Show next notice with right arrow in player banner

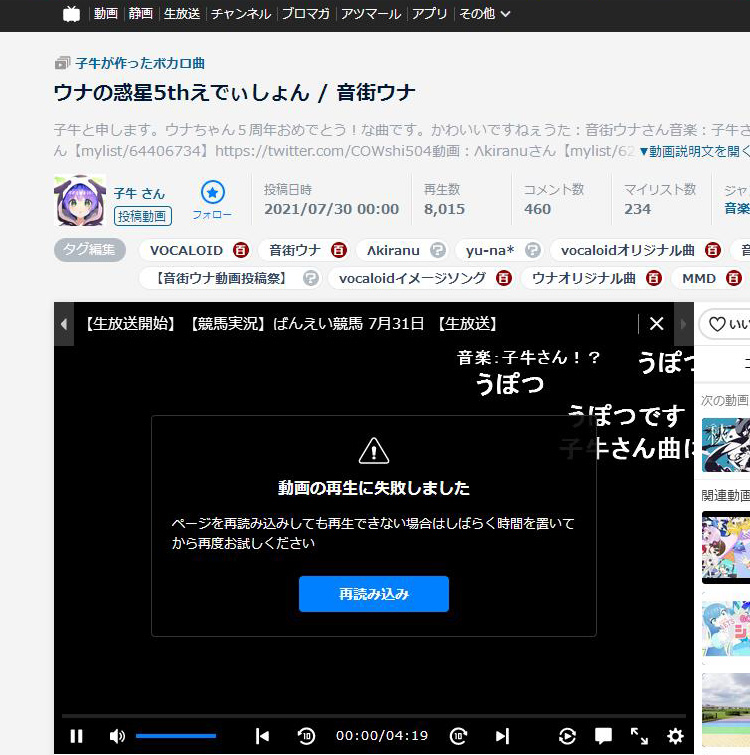[684, 324]
